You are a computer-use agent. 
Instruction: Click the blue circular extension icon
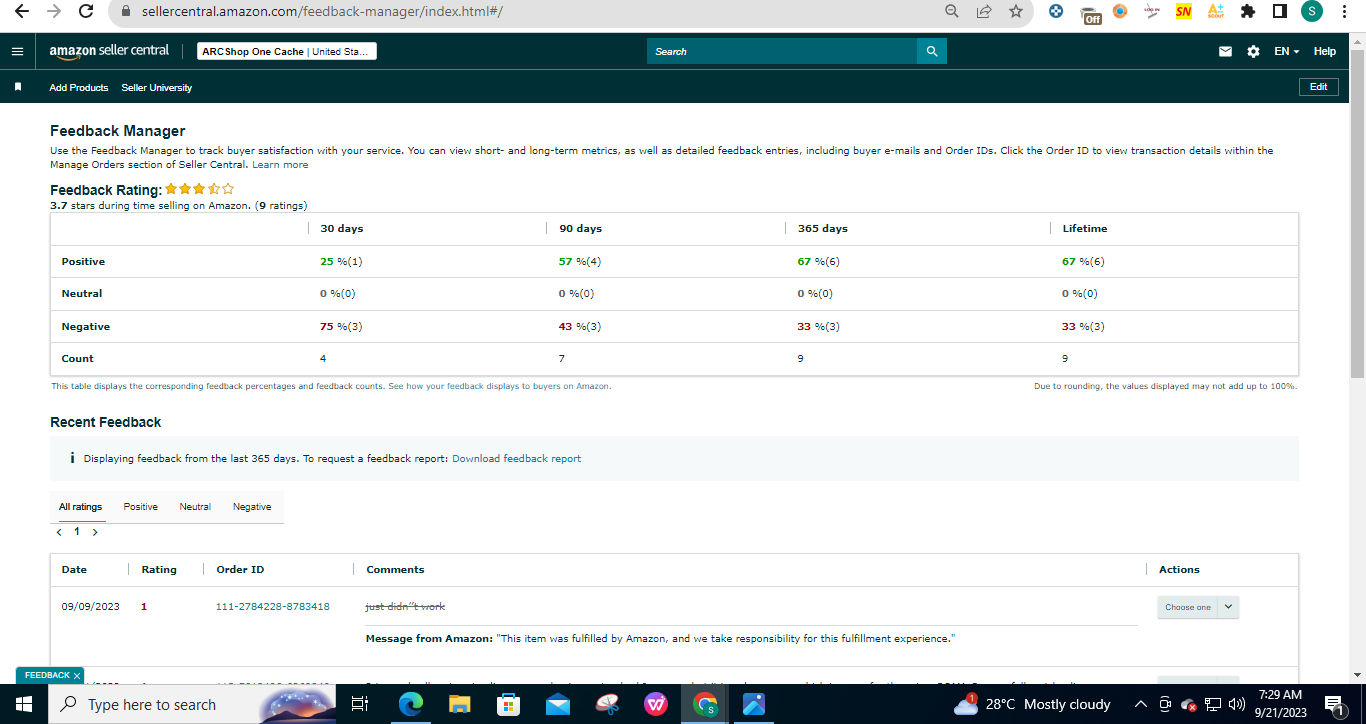(x=1056, y=11)
